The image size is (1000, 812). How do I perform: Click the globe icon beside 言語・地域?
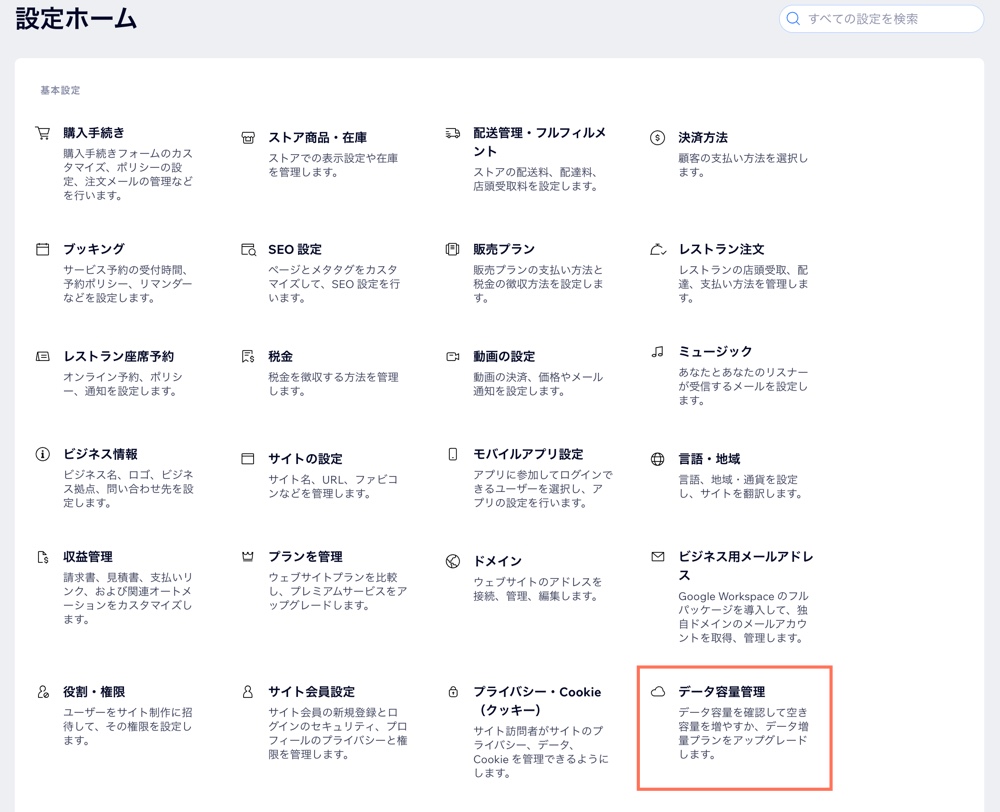click(x=657, y=460)
